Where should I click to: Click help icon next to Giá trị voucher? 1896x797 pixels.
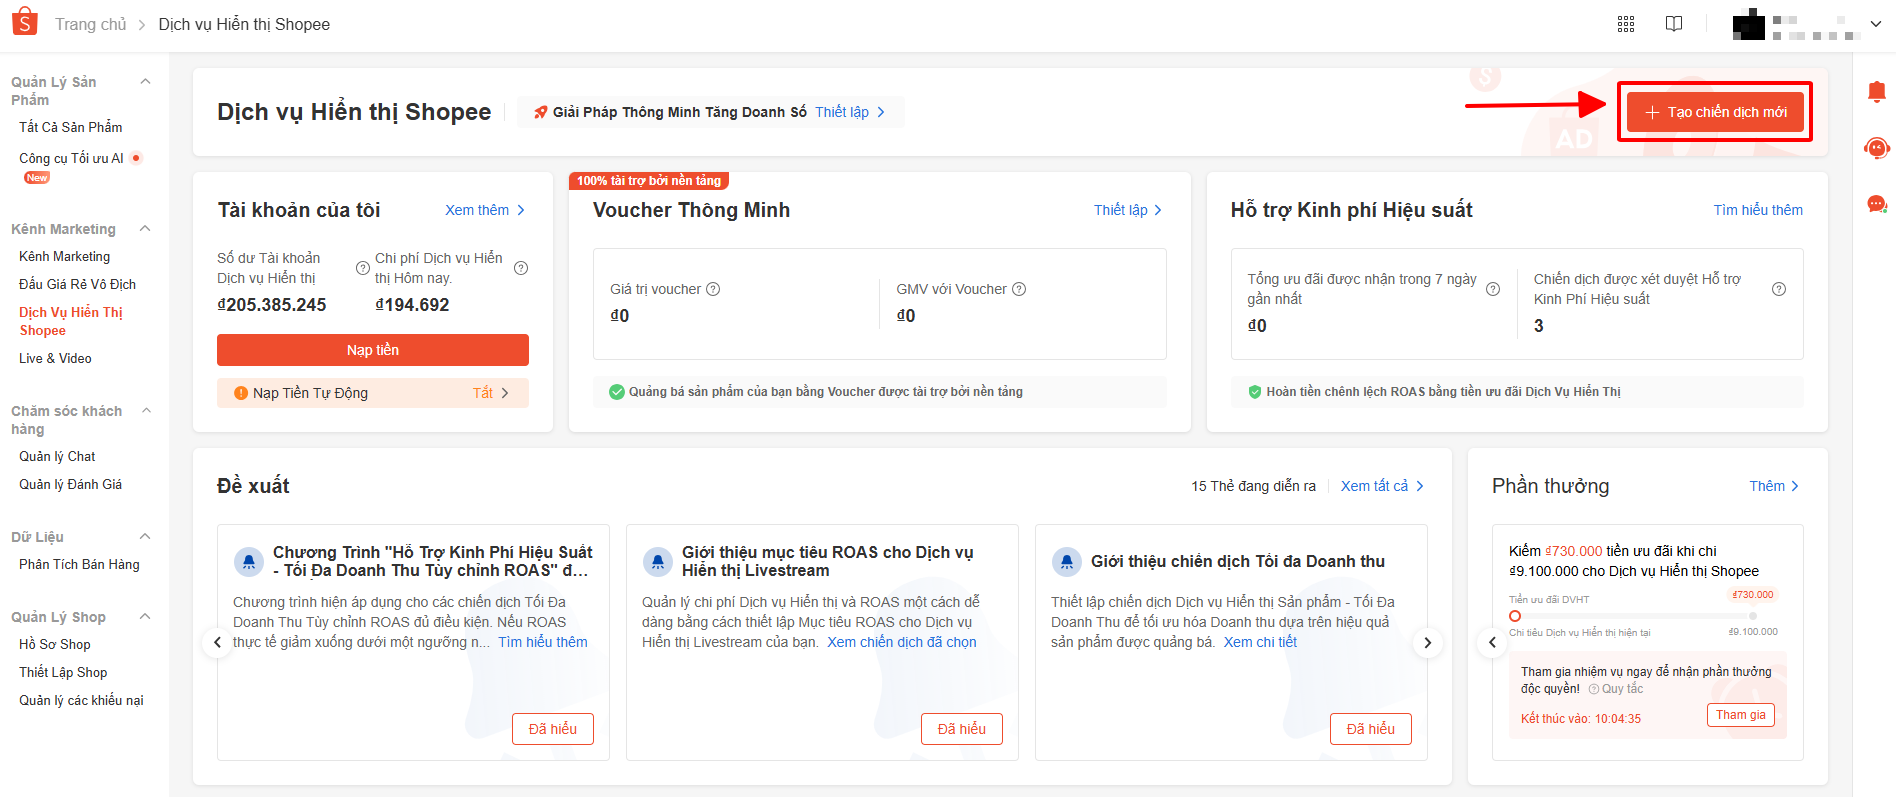pyautogui.click(x=713, y=289)
